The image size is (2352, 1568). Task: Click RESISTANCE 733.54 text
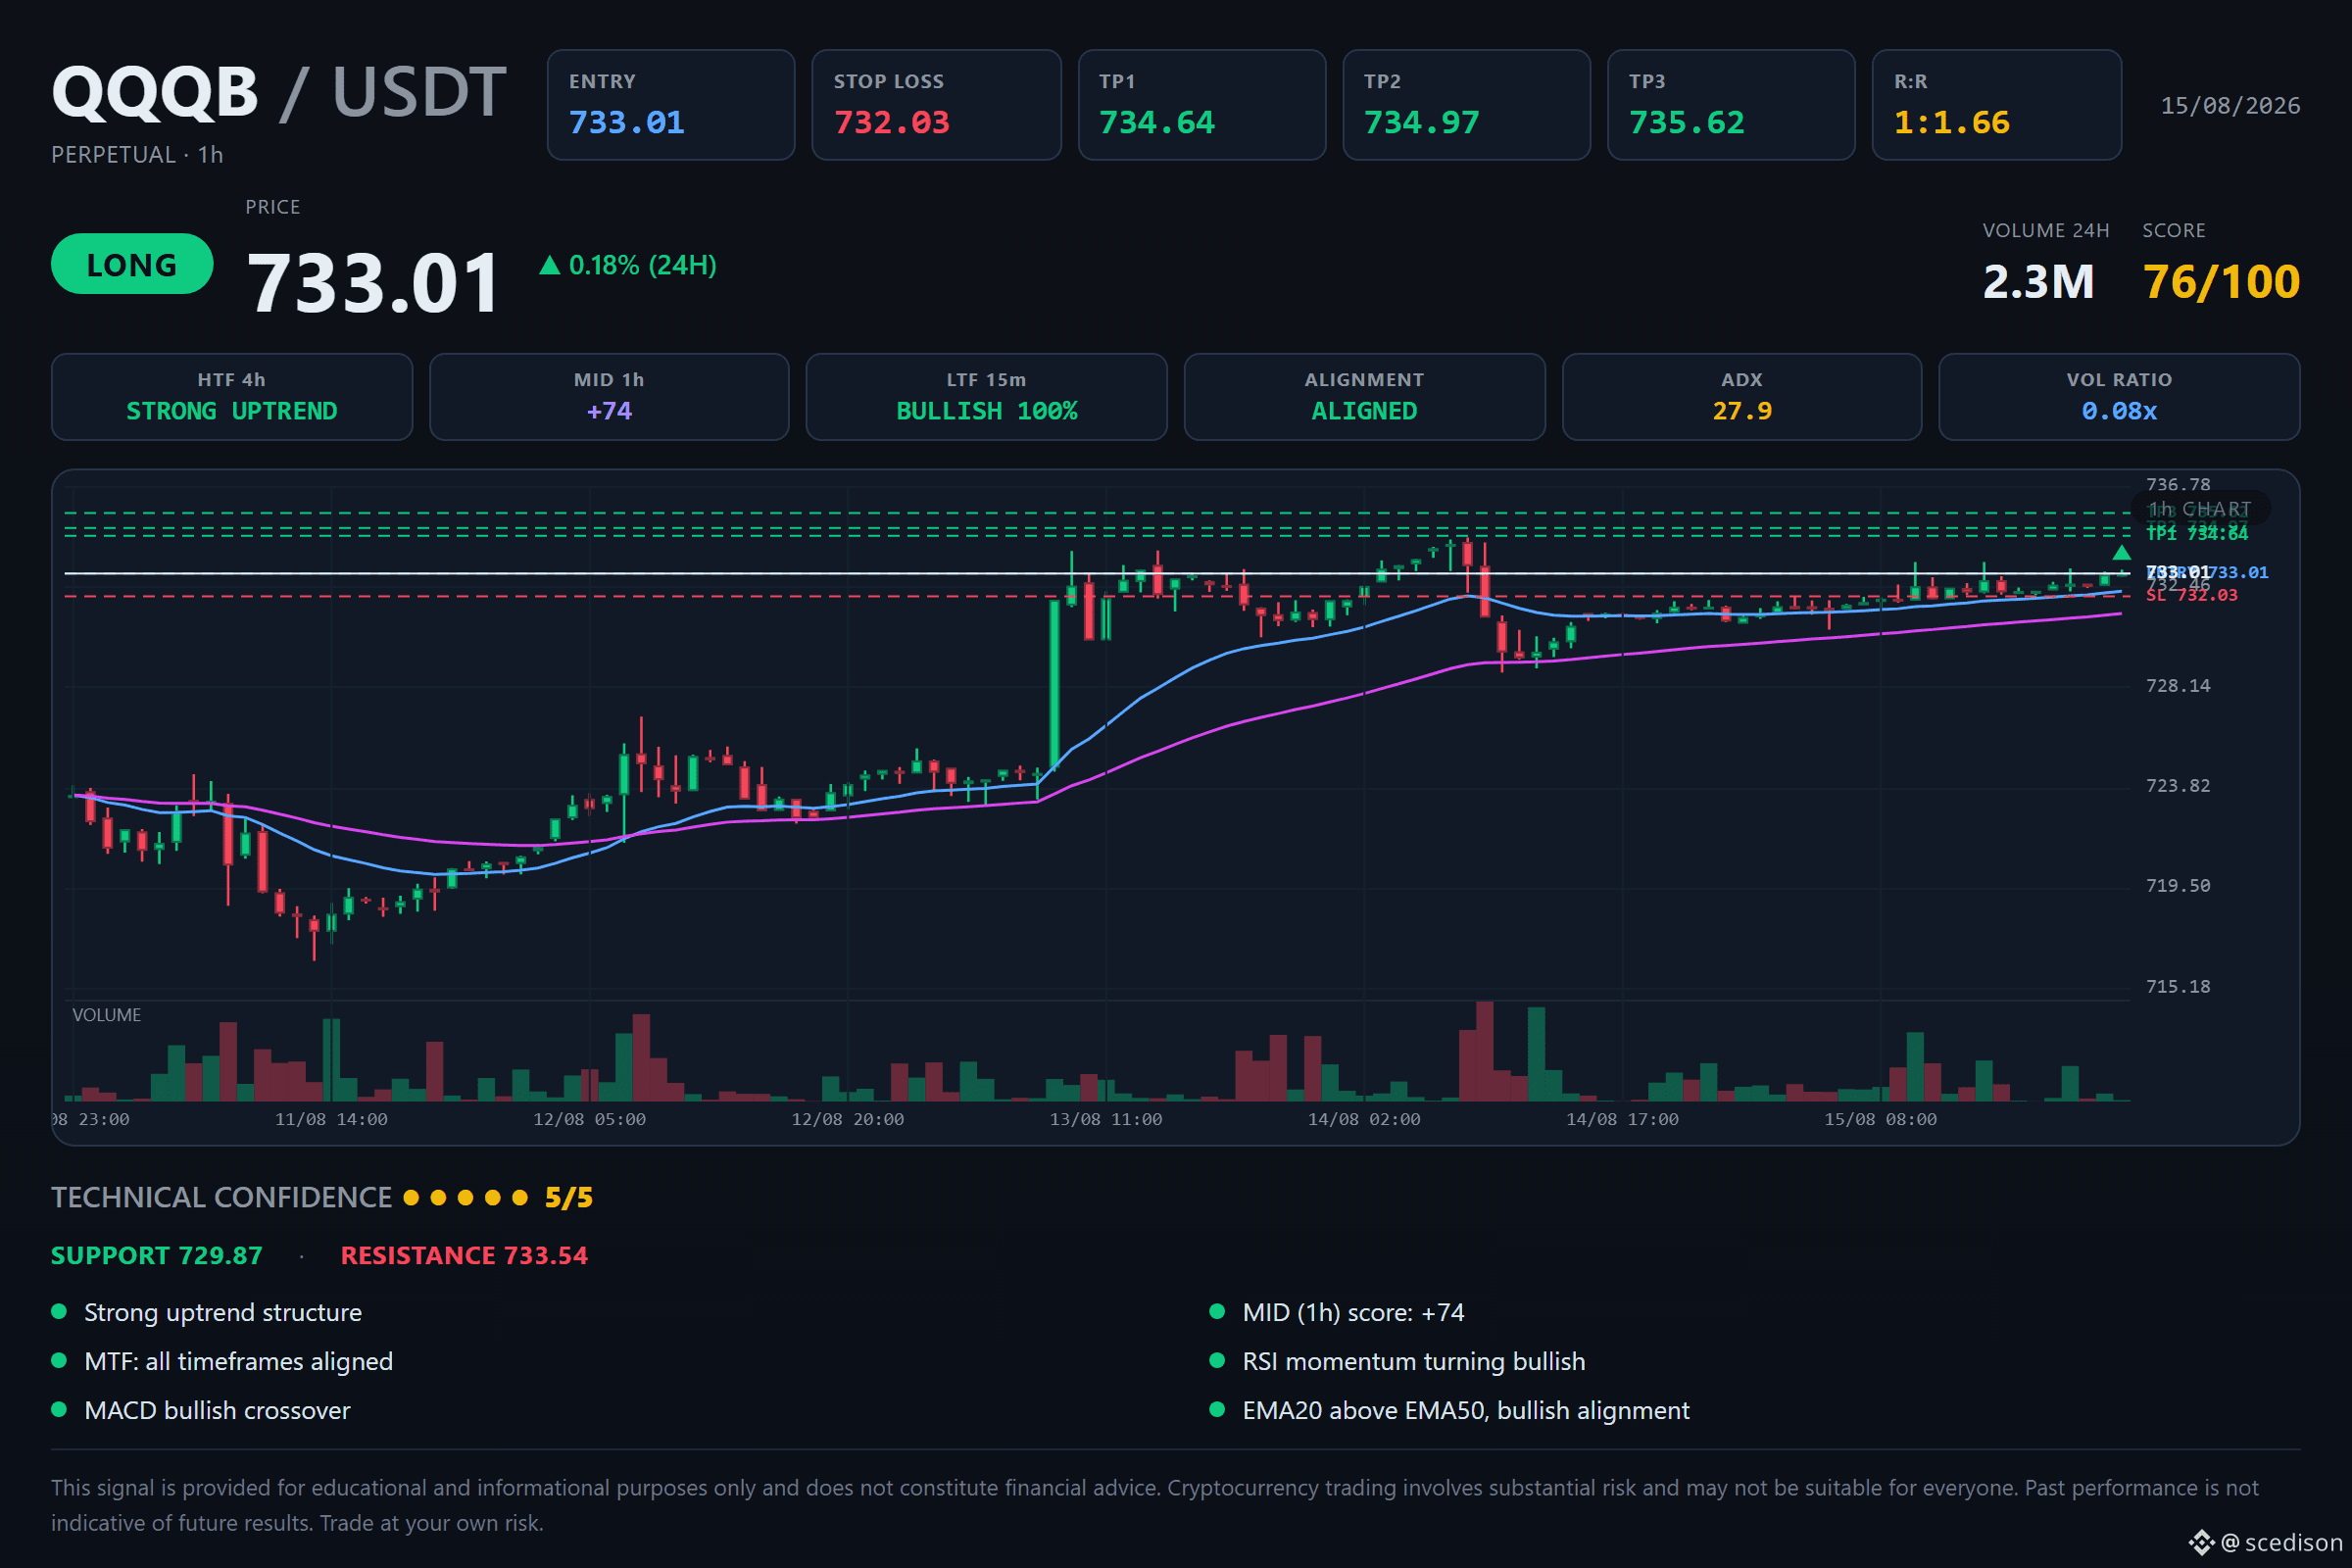coord(464,1256)
